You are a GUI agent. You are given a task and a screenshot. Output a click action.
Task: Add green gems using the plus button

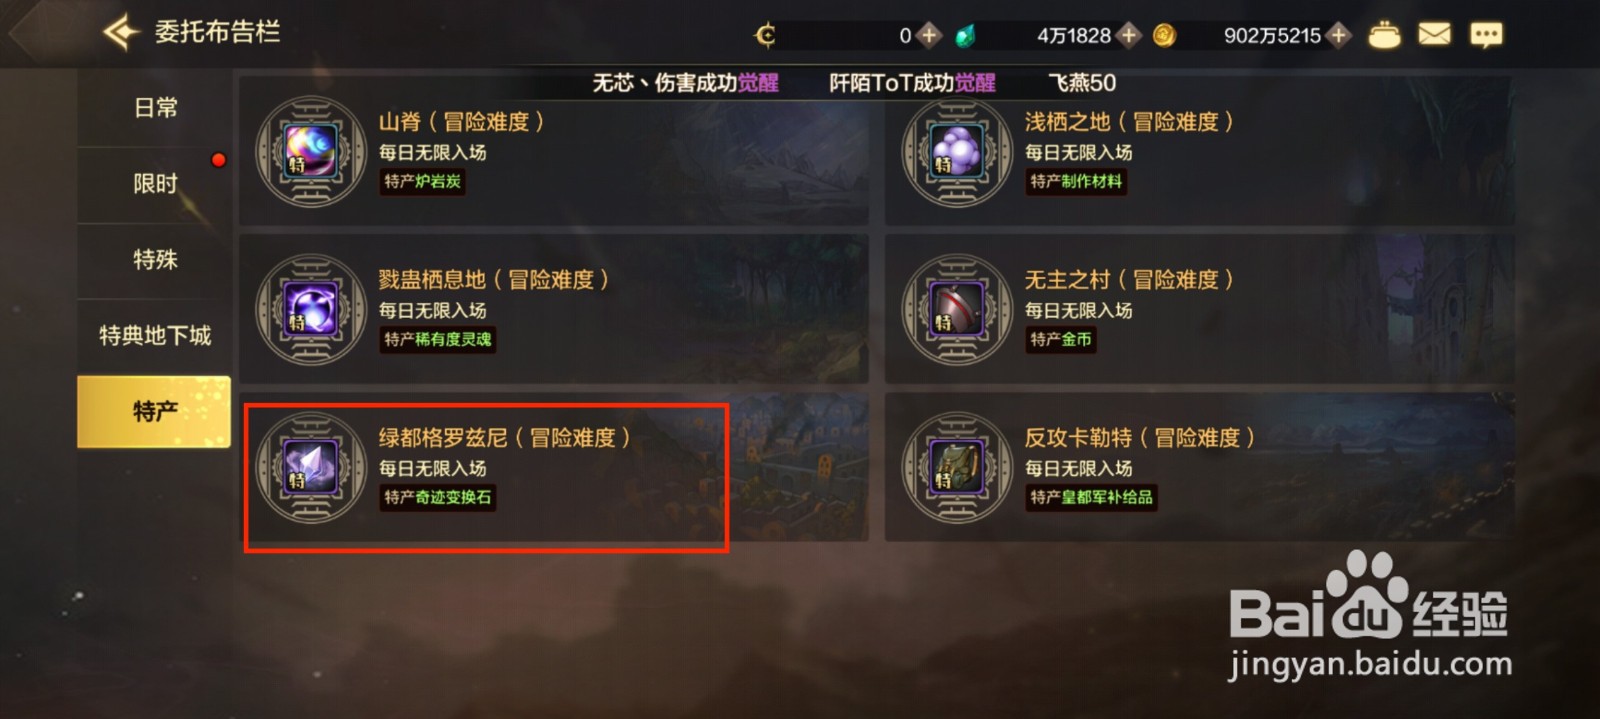tap(1129, 35)
